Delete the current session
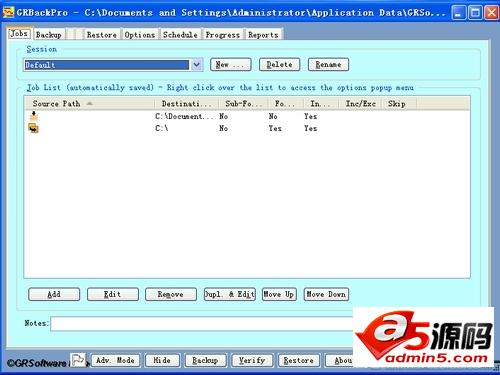500x375 pixels. 279,64
